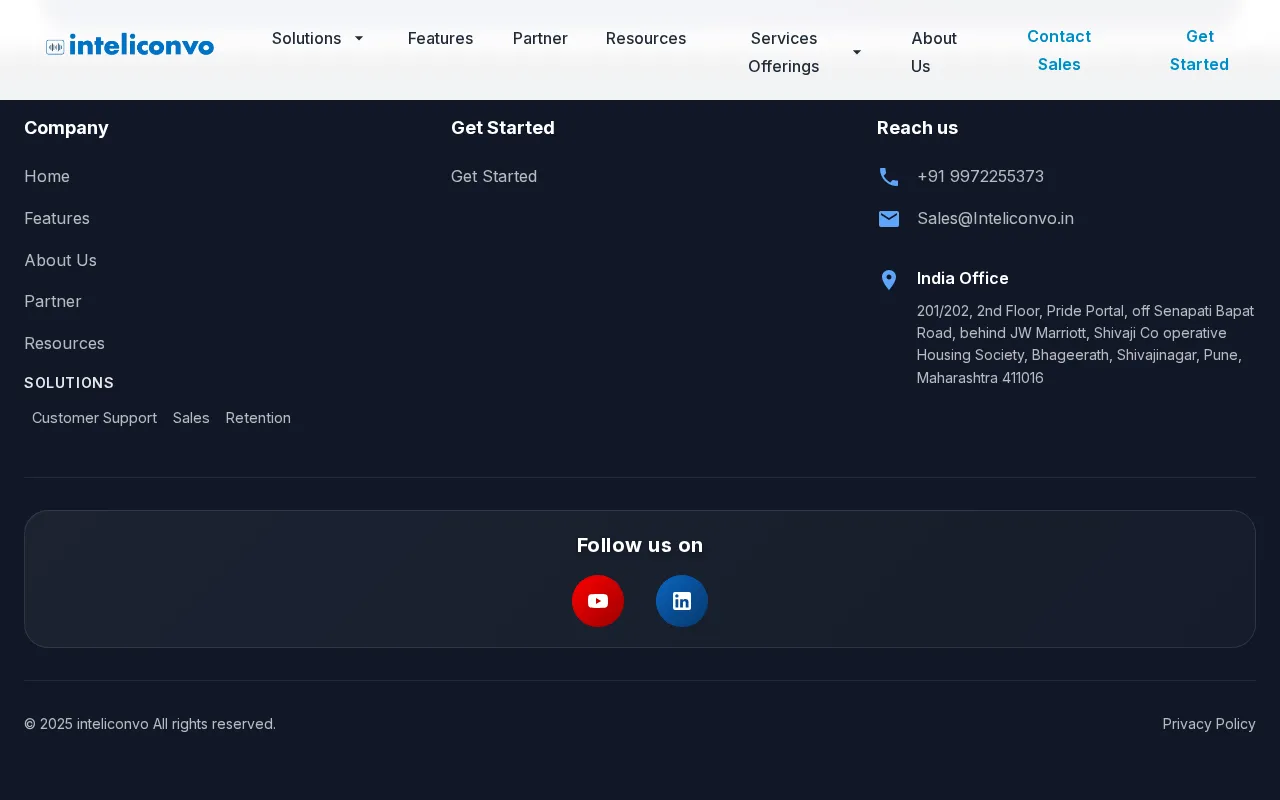Open the YouTube social icon
Image resolution: width=1280 pixels, height=800 pixels.
coord(598,601)
